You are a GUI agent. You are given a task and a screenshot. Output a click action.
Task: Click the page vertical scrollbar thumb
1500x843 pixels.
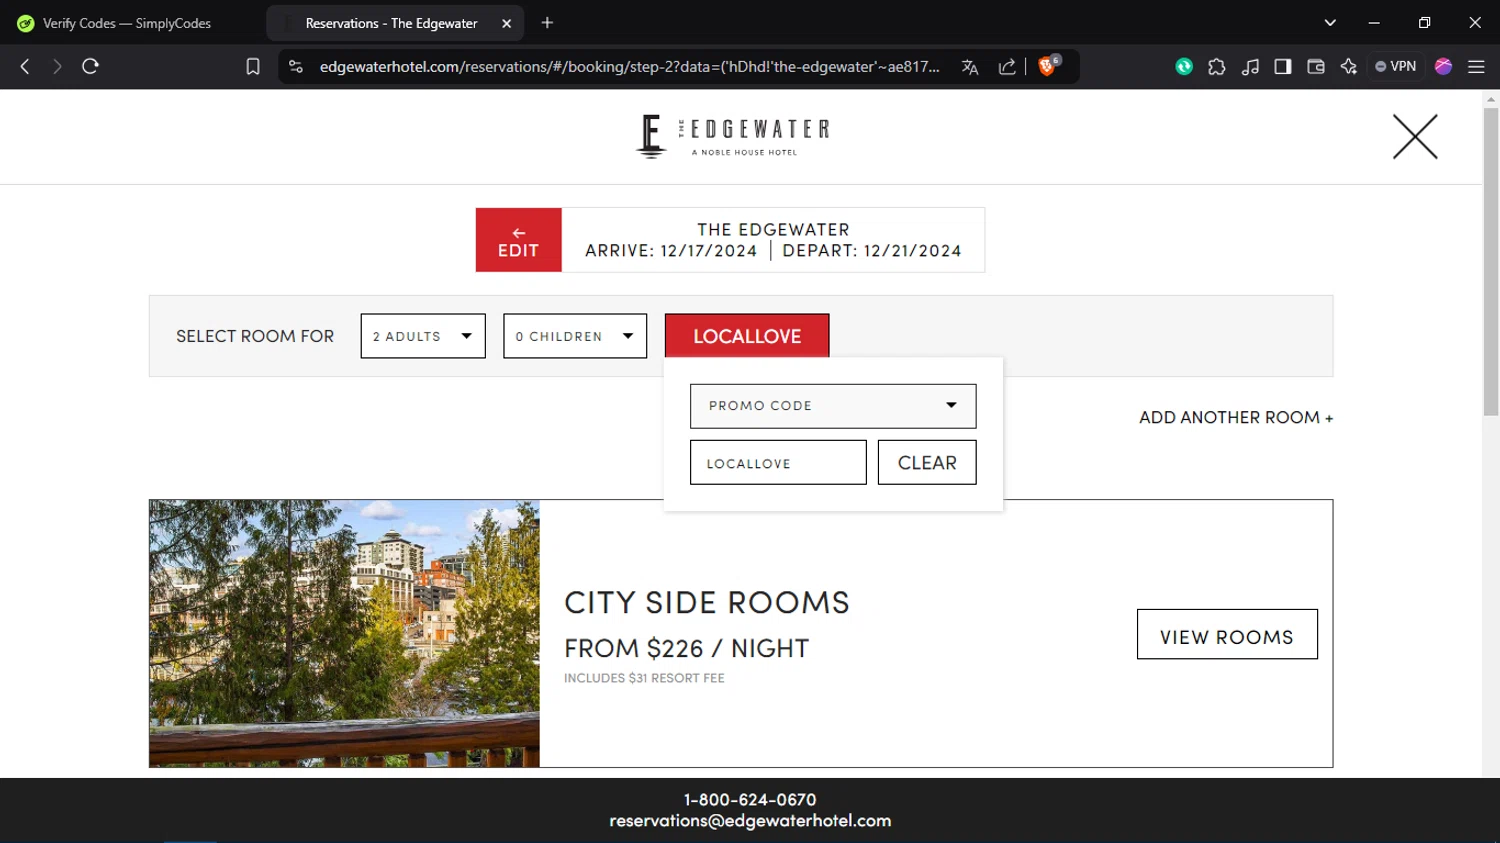click(x=1491, y=262)
